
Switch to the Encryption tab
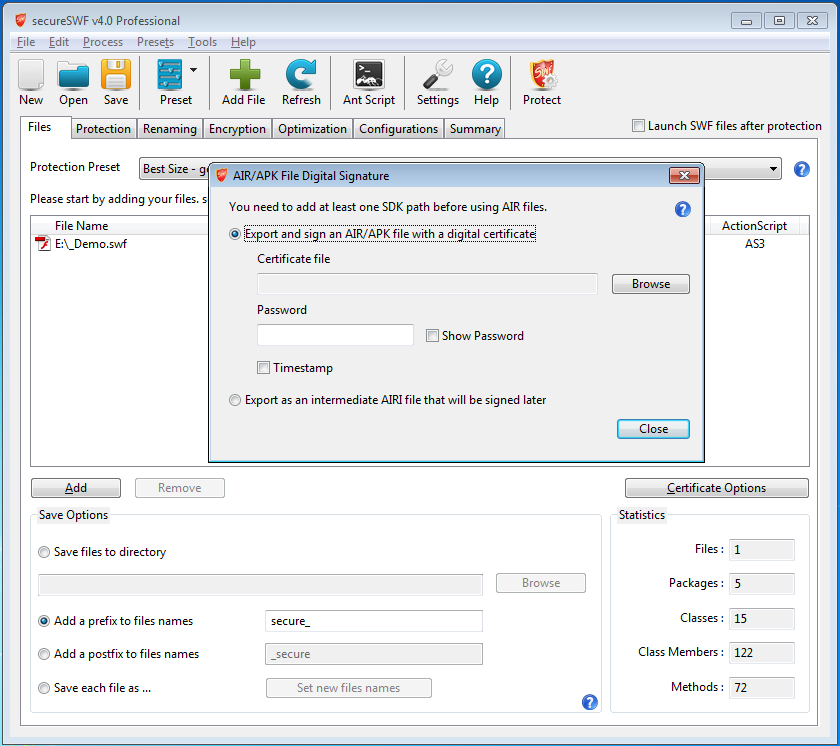tap(237, 129)
